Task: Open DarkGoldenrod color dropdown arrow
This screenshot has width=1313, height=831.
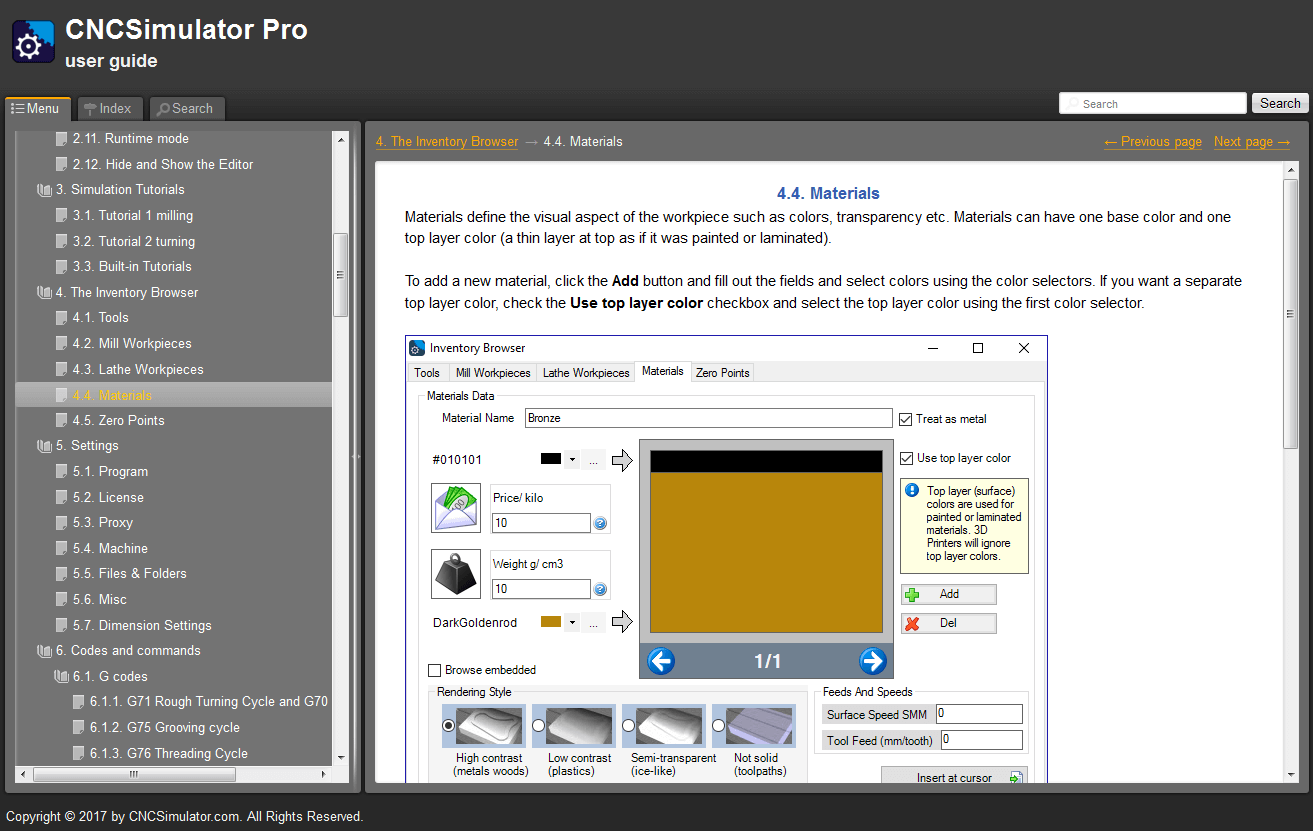Action: [572, 622]
